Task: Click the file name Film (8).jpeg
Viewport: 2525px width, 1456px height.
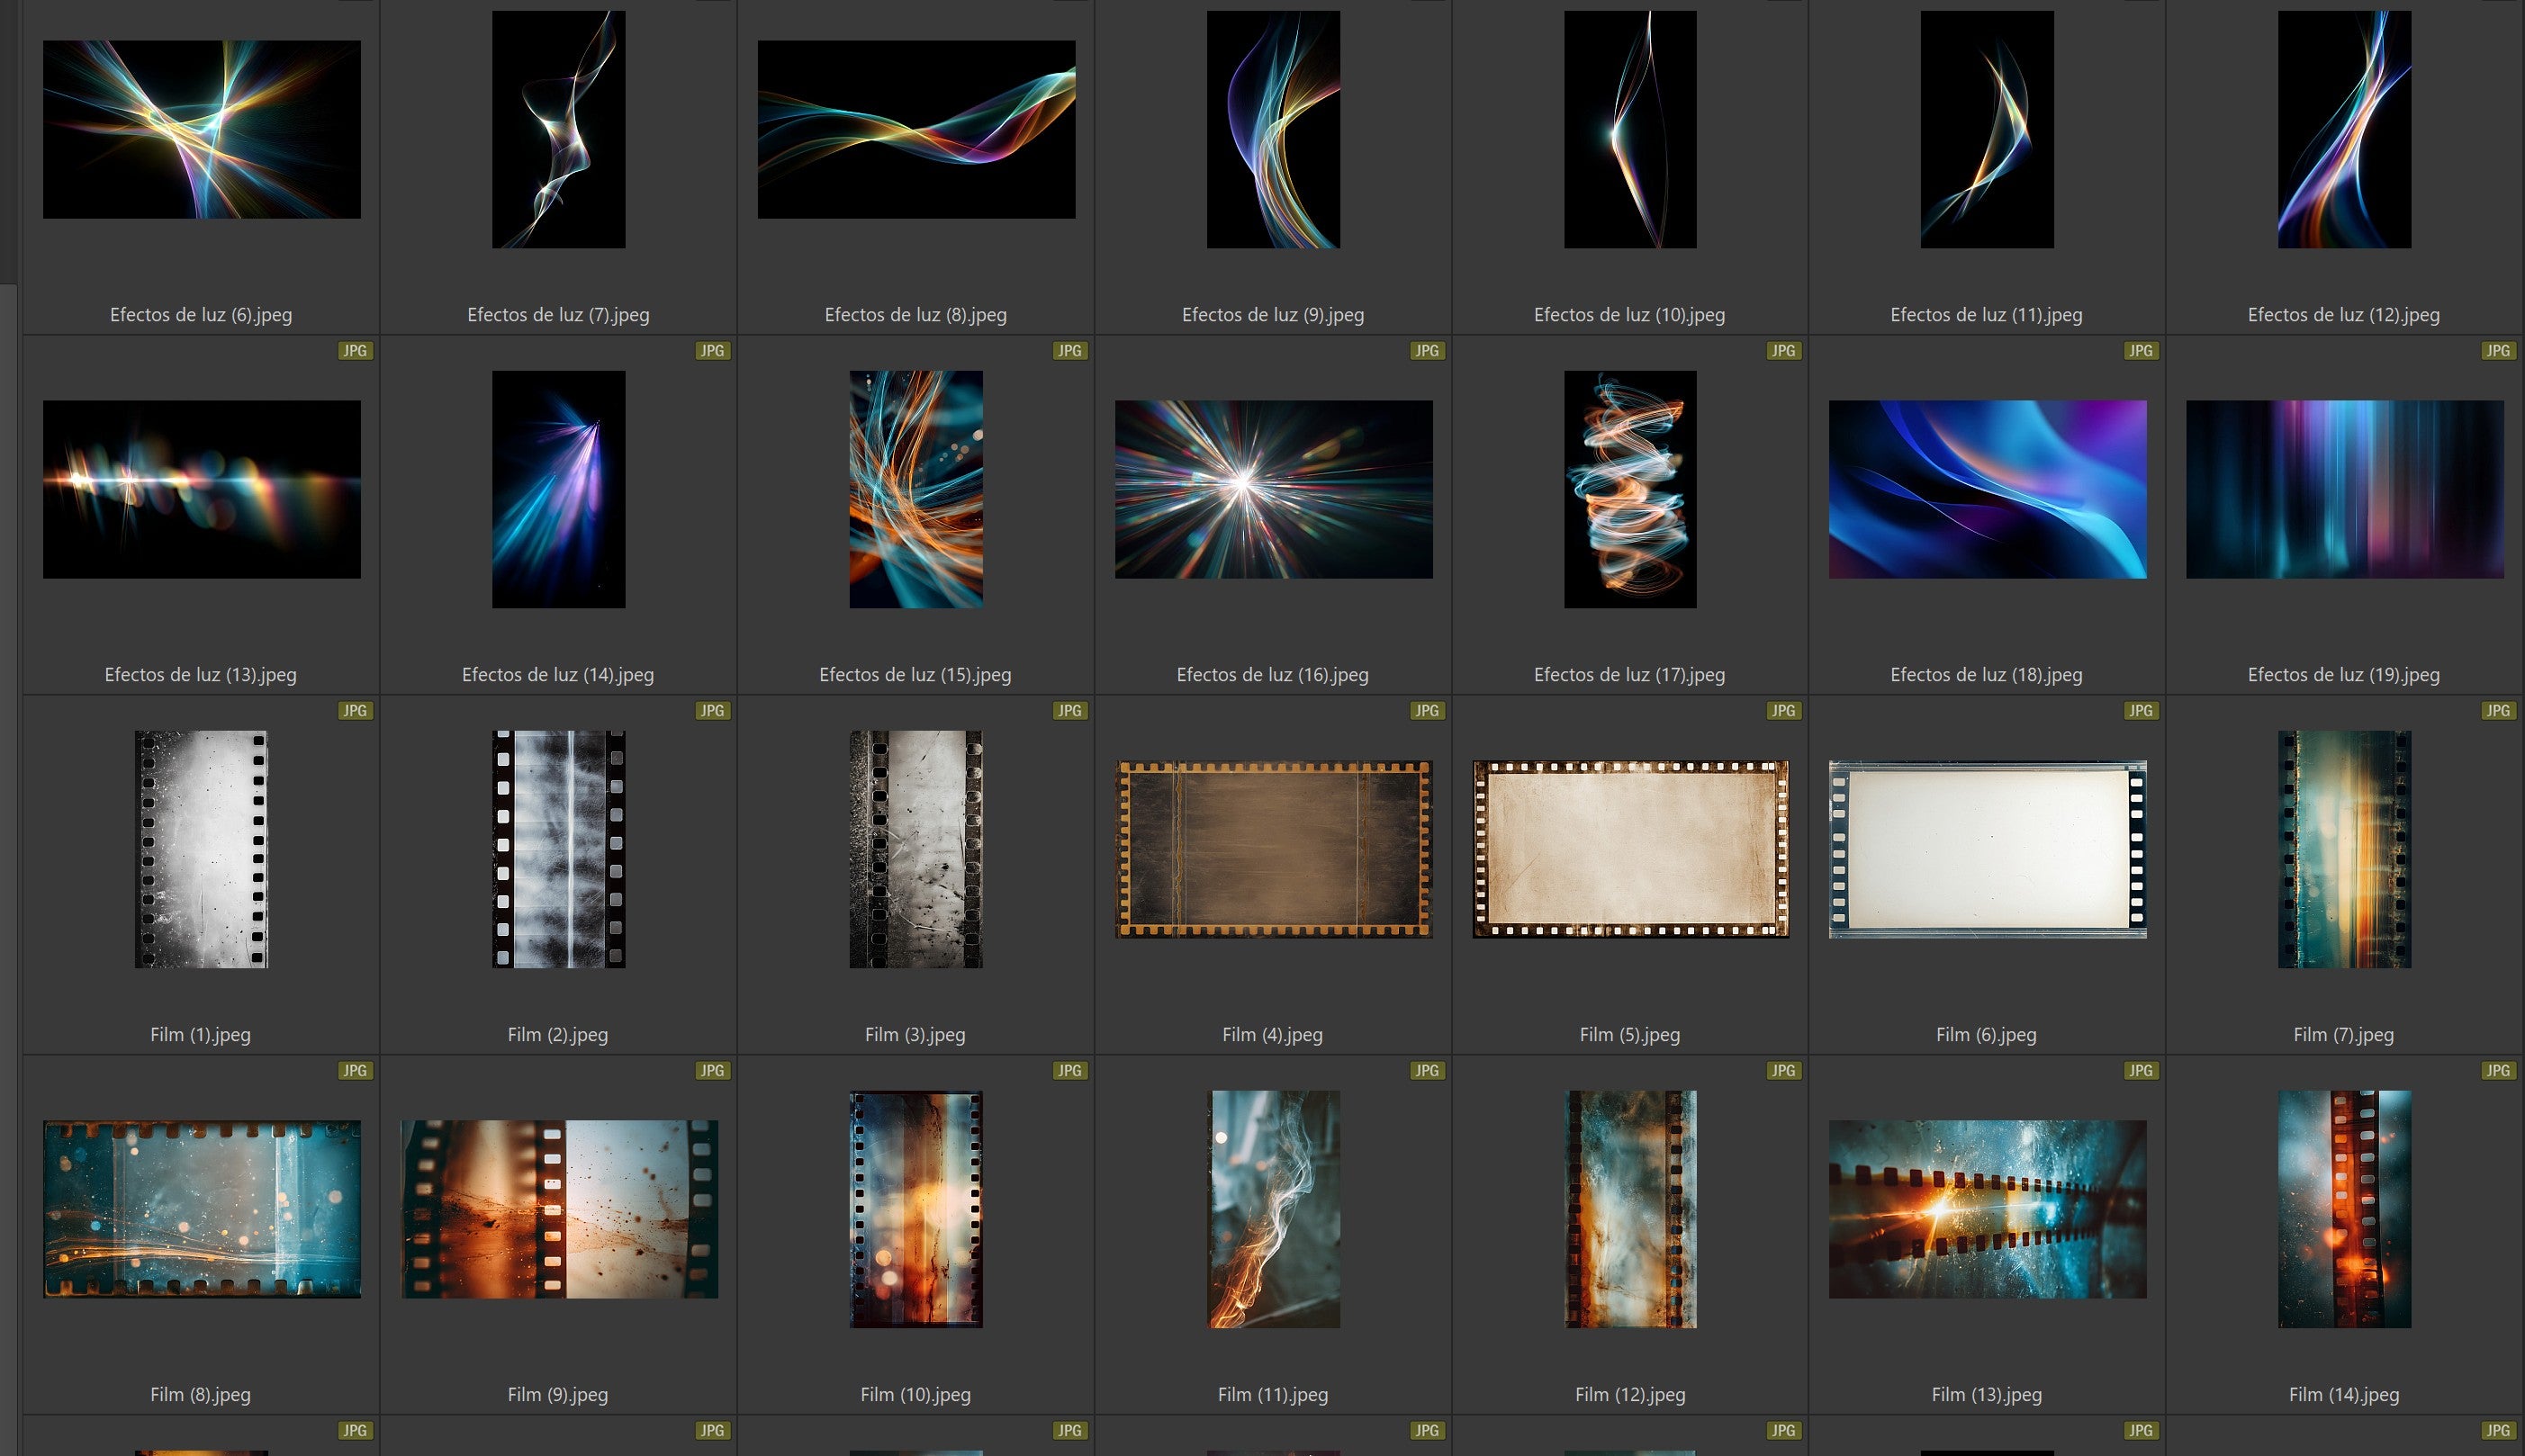Action: (x=201, y=1395)
